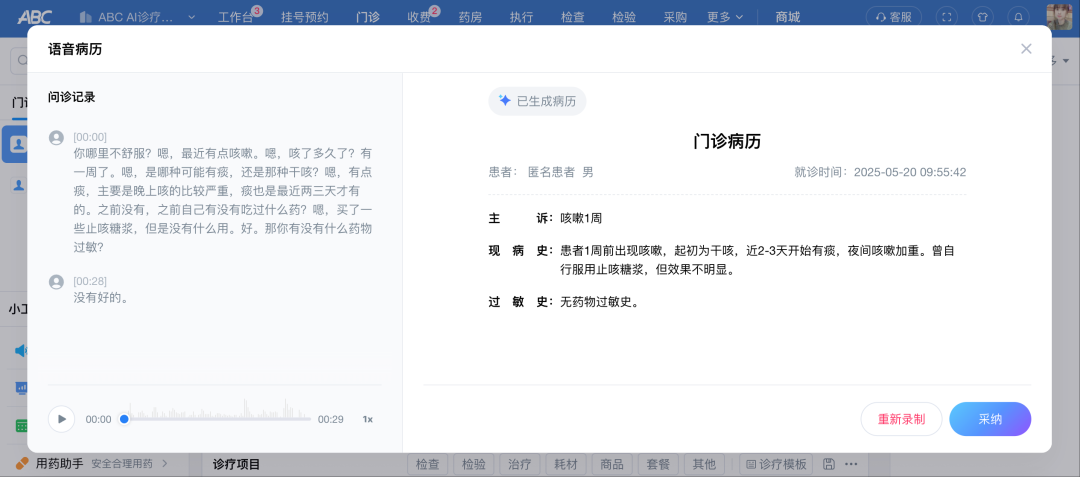Change playback speed 1x
This screenshot has width=1080, height=477.
point(368,419)
